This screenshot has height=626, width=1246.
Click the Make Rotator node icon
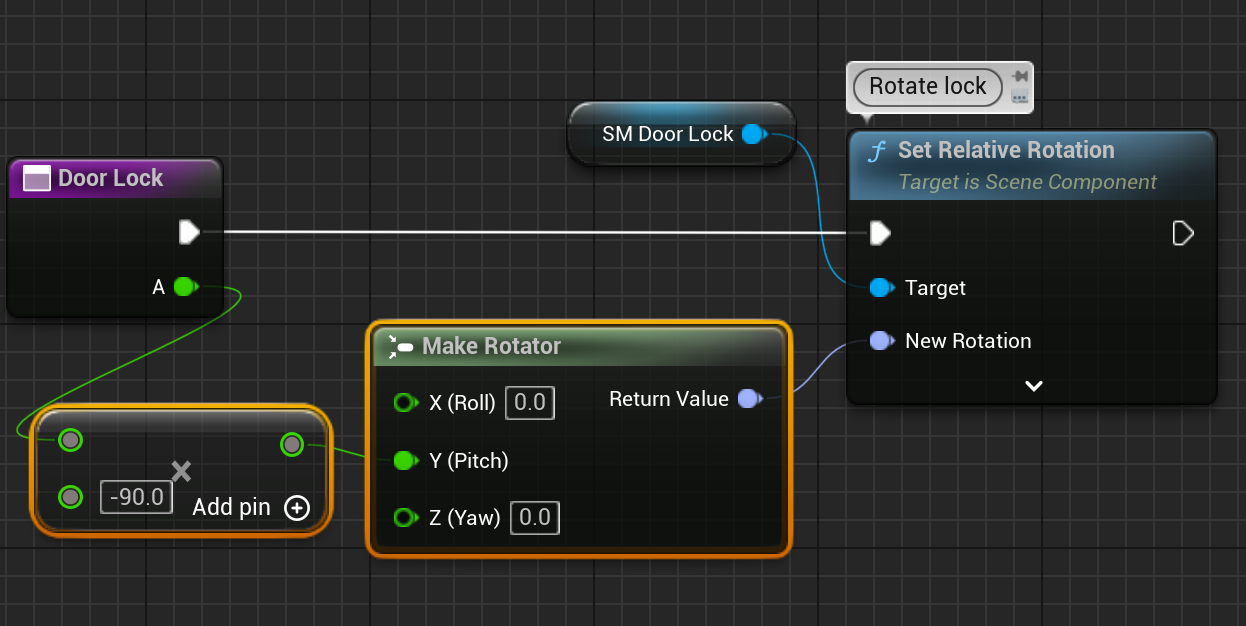pos(400,347)
